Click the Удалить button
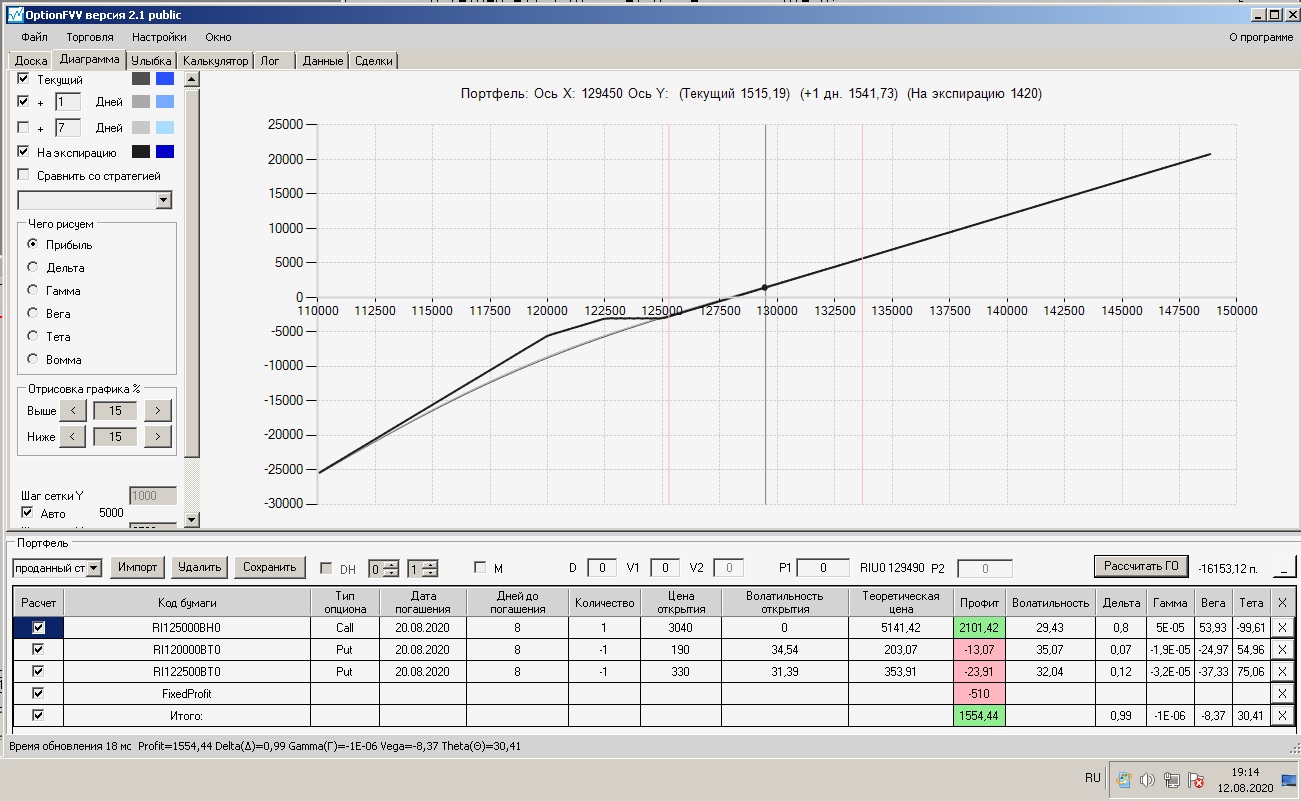Viewport: 1301px width, 801px height. tap(199, 567)
